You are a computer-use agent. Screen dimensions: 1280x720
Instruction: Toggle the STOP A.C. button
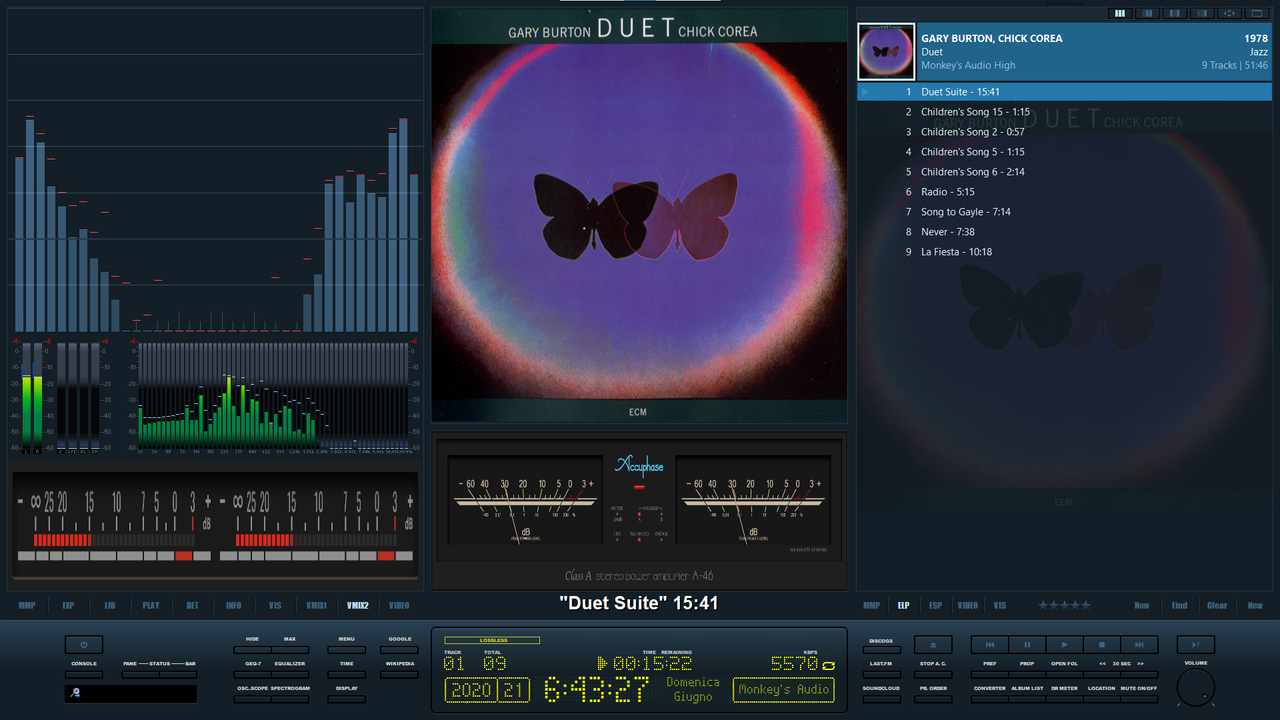pyautogui.click(x=933, y=675)
